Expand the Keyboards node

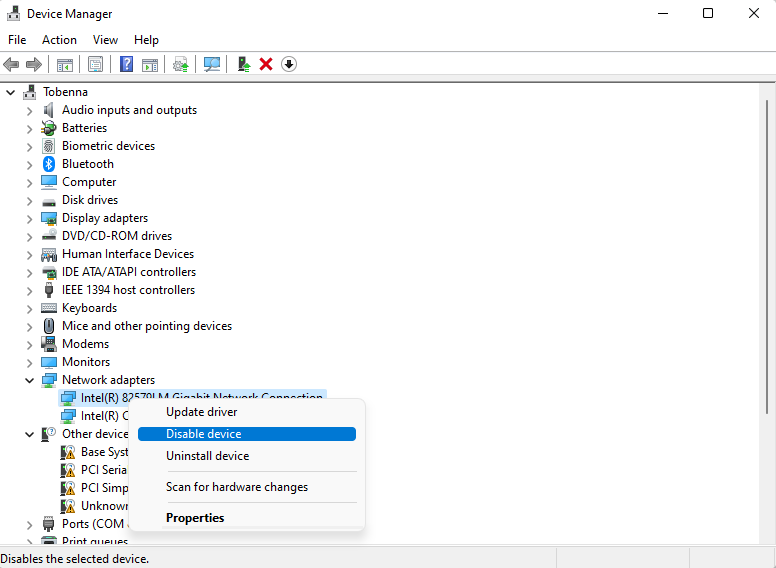pos(29,308)
